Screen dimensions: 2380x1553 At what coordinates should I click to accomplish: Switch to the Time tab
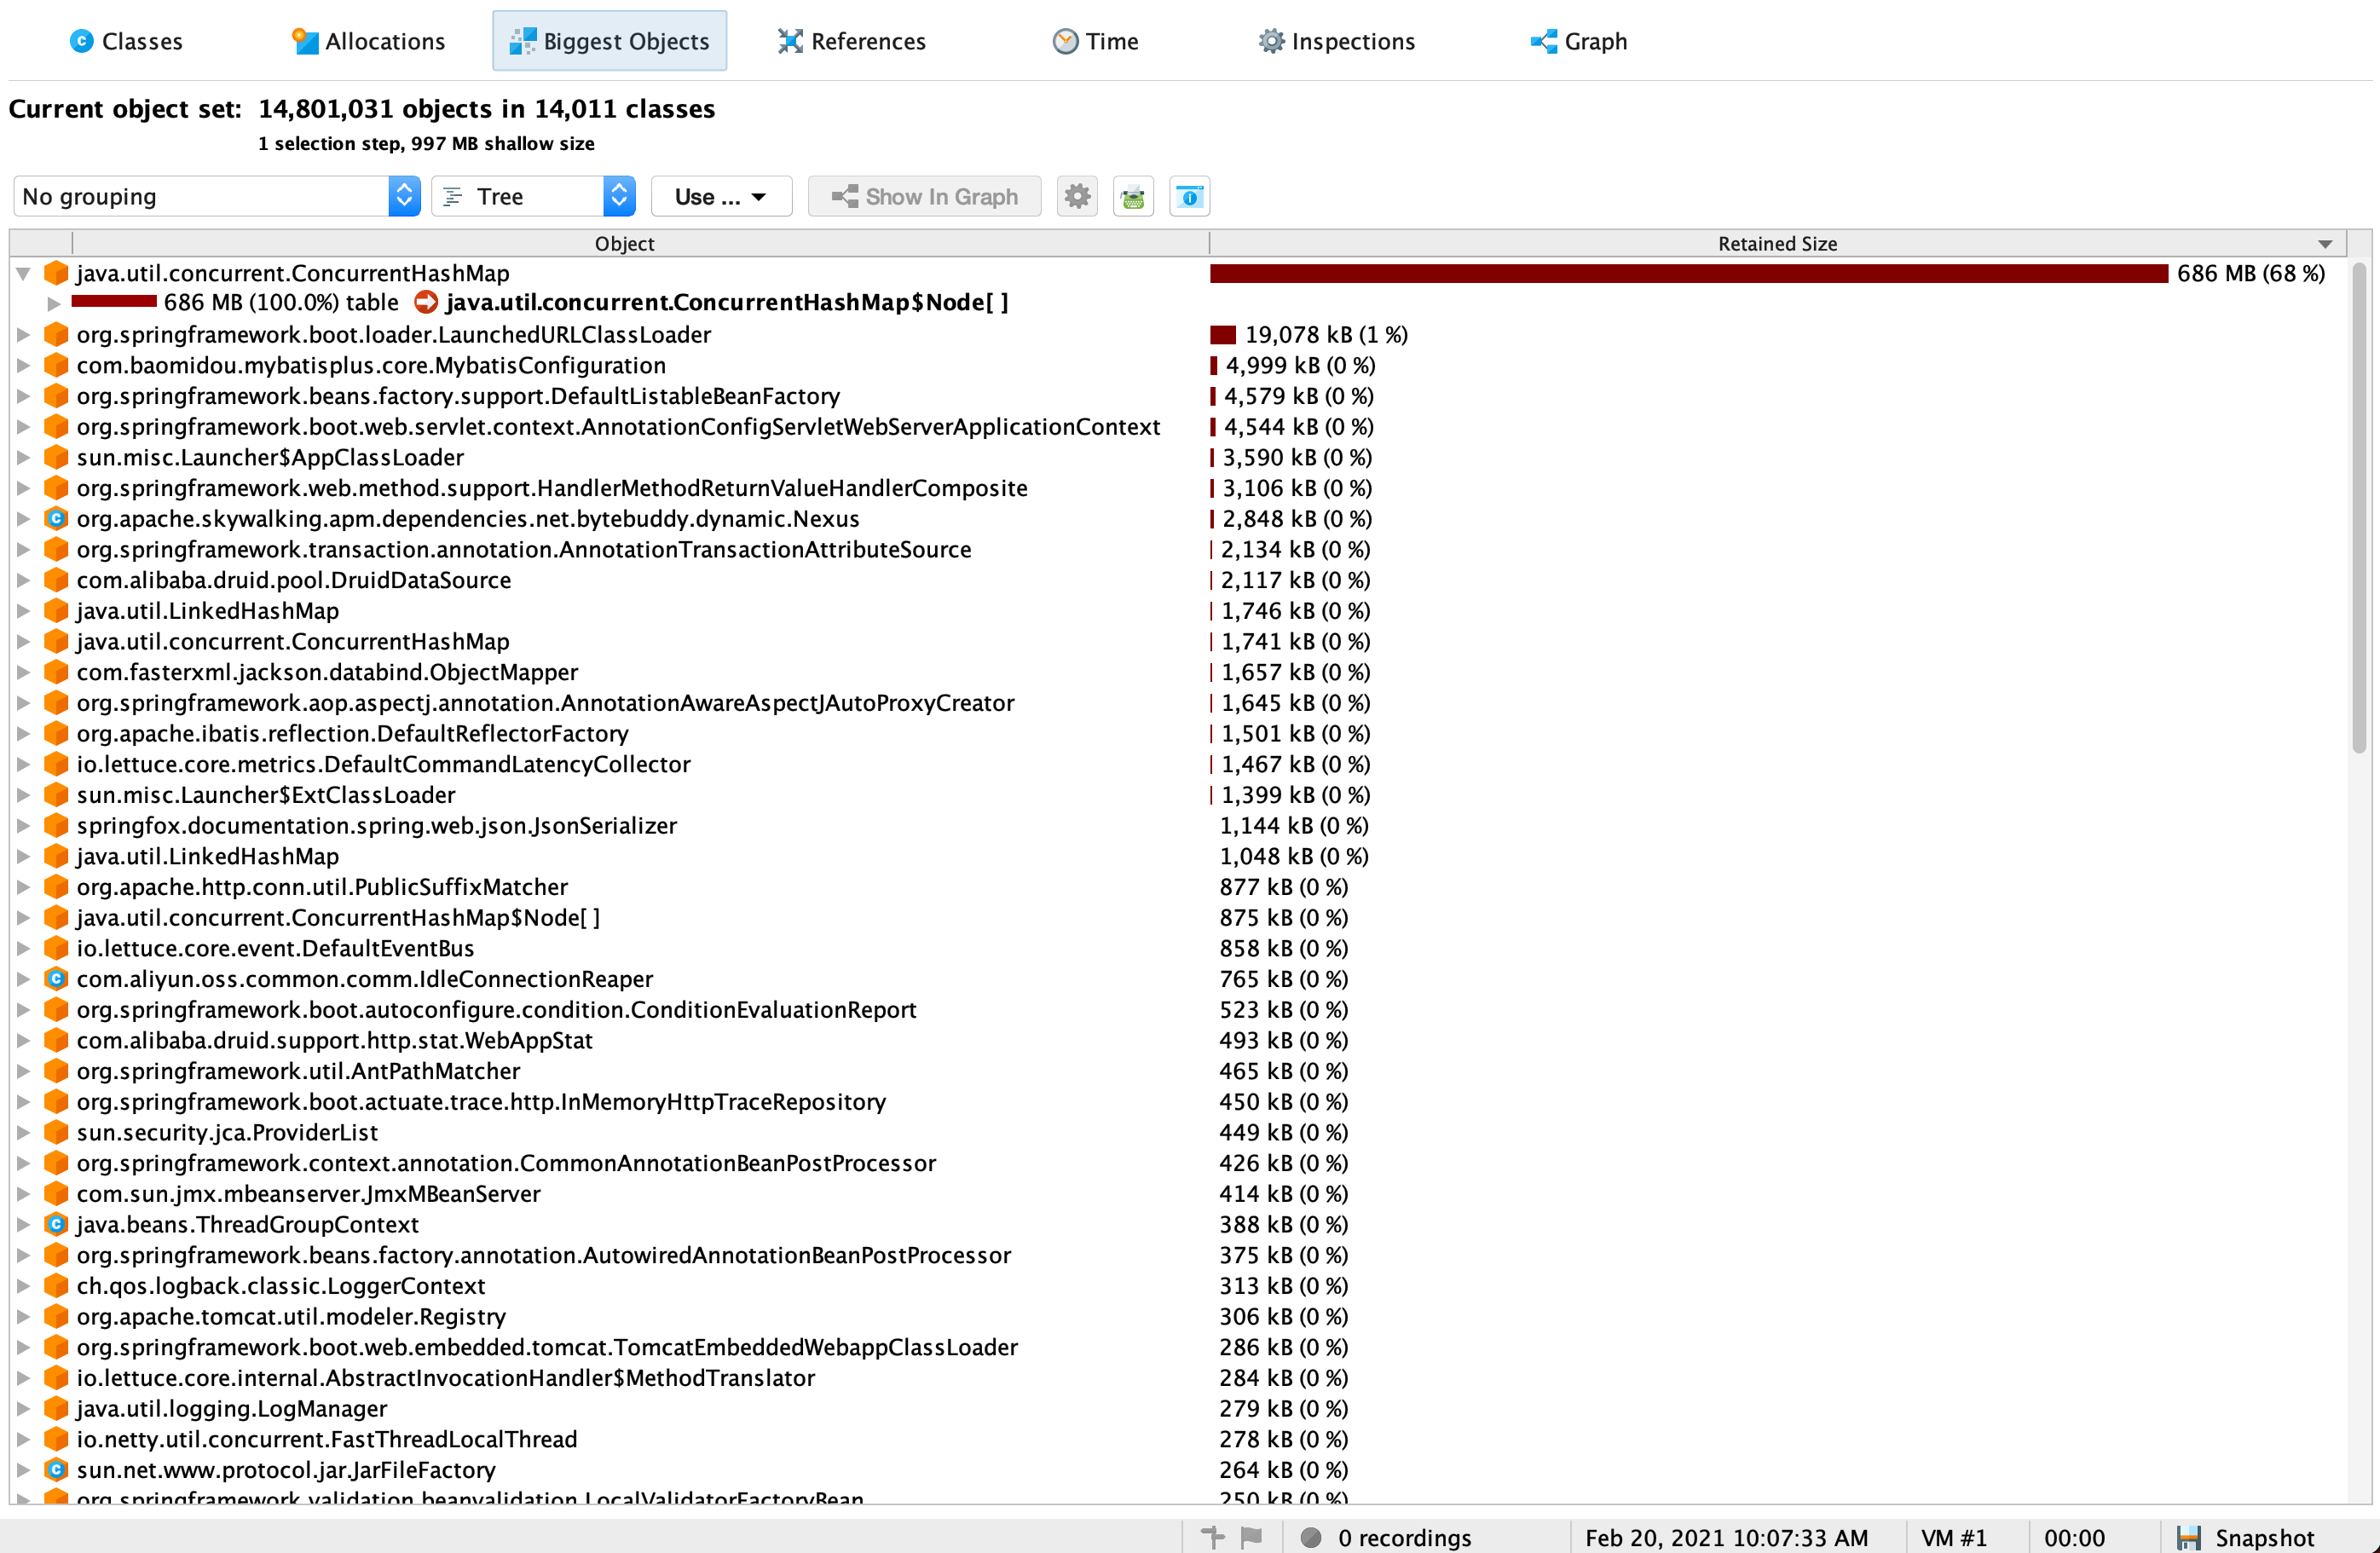tap(1095, 41)
